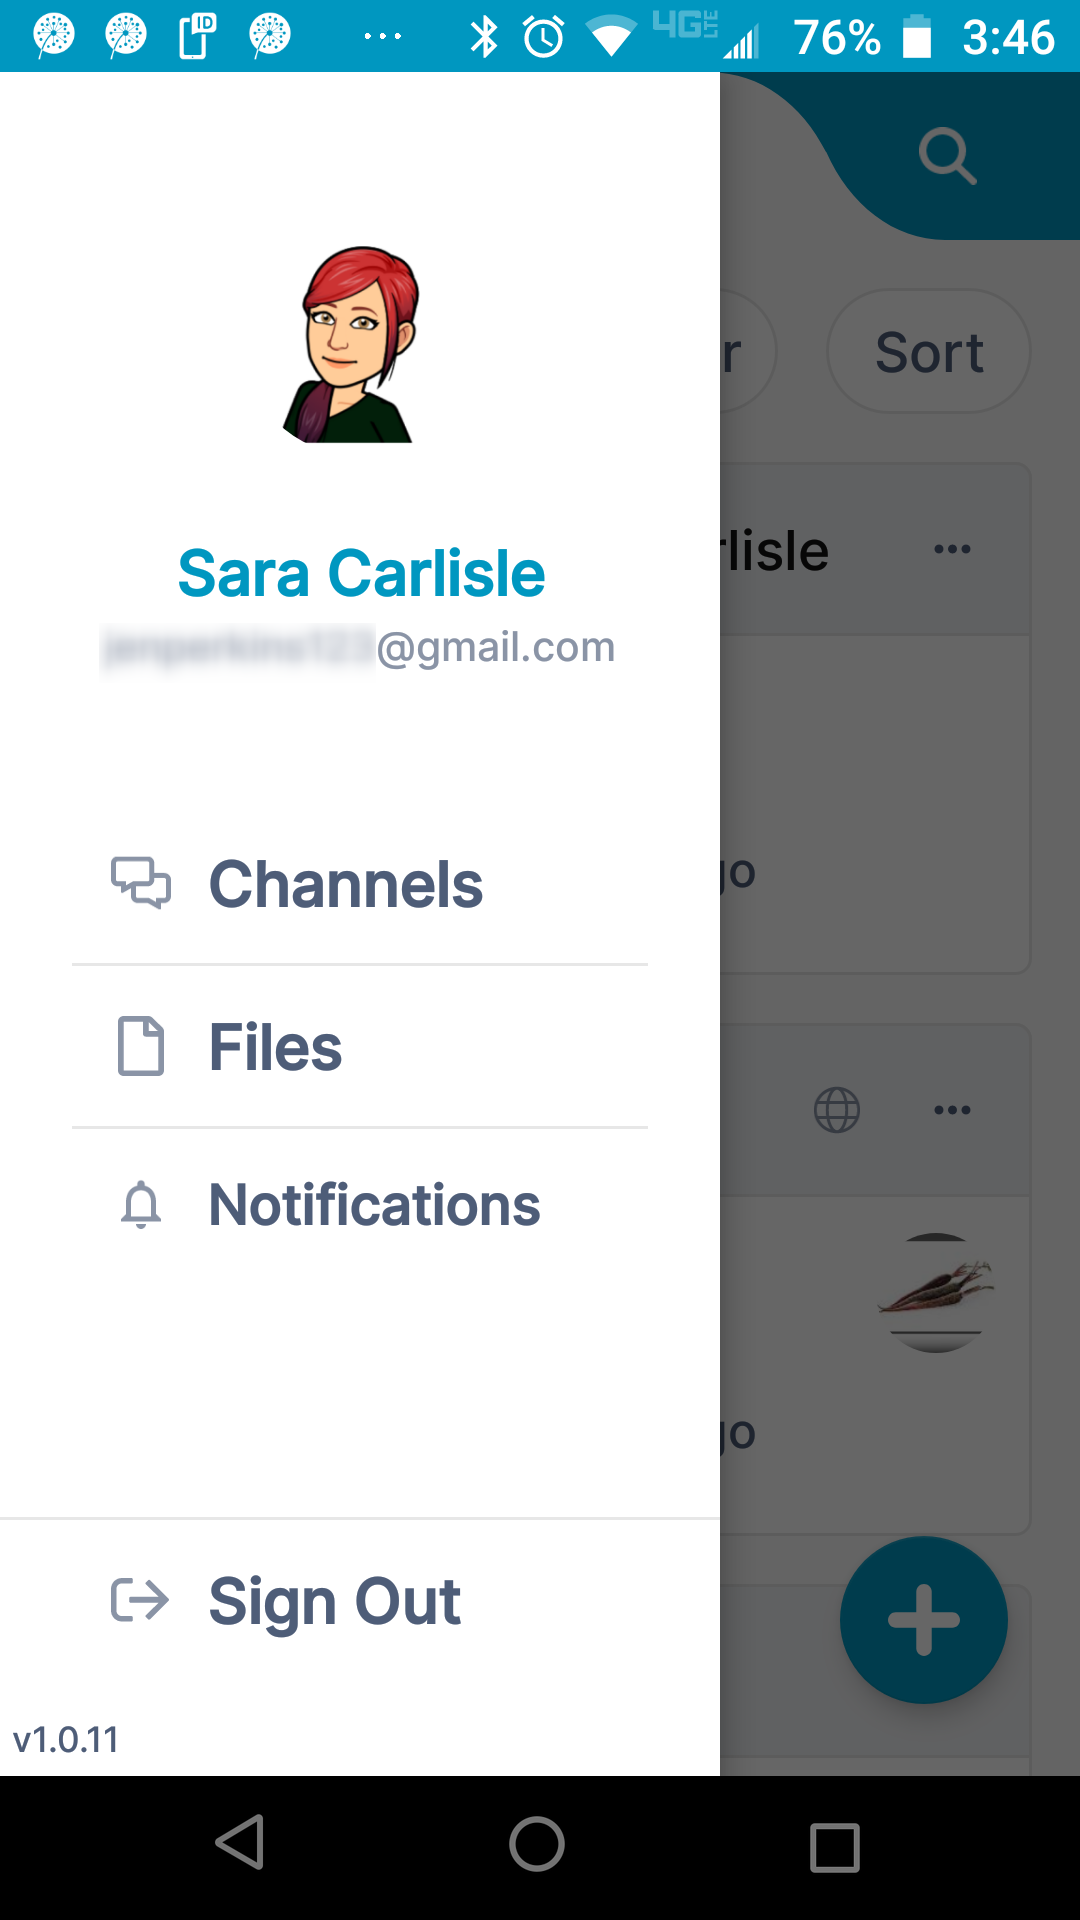Open three-dot menu beside globe icon
The height and width of the screenshot is (1920, 1080).
tap(952, 1110)
